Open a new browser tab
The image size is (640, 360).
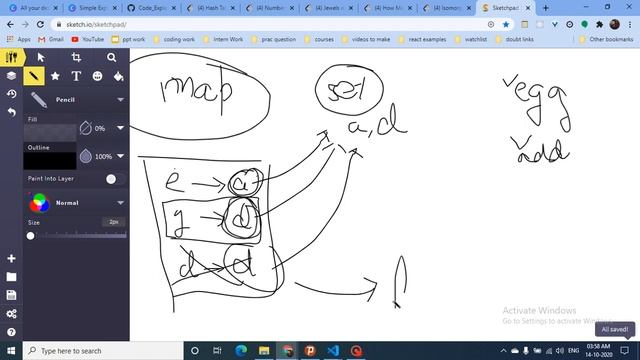(x=546, y=8)
